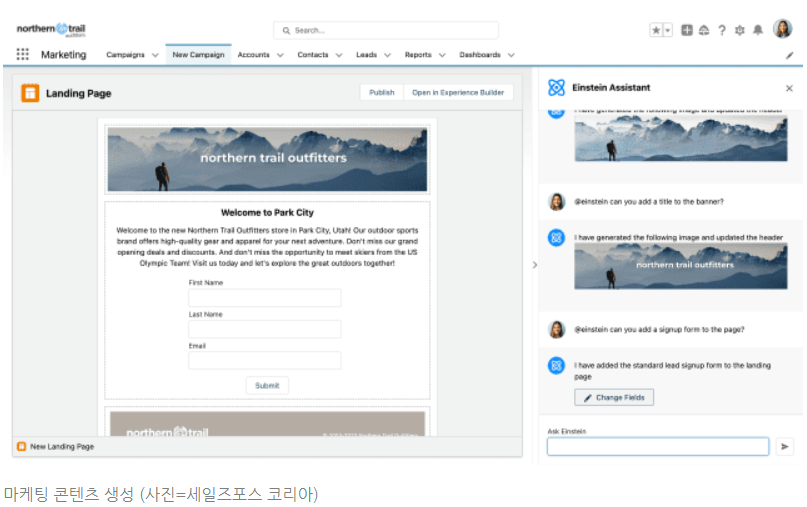Click generated banner without title in chat
This screenshot has height=507, width=807.
coord(680,138)
